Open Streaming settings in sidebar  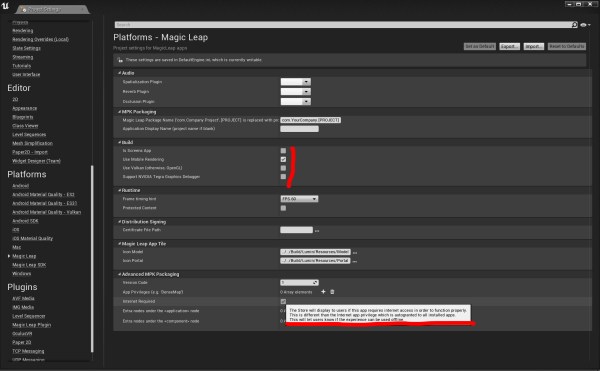23,57
